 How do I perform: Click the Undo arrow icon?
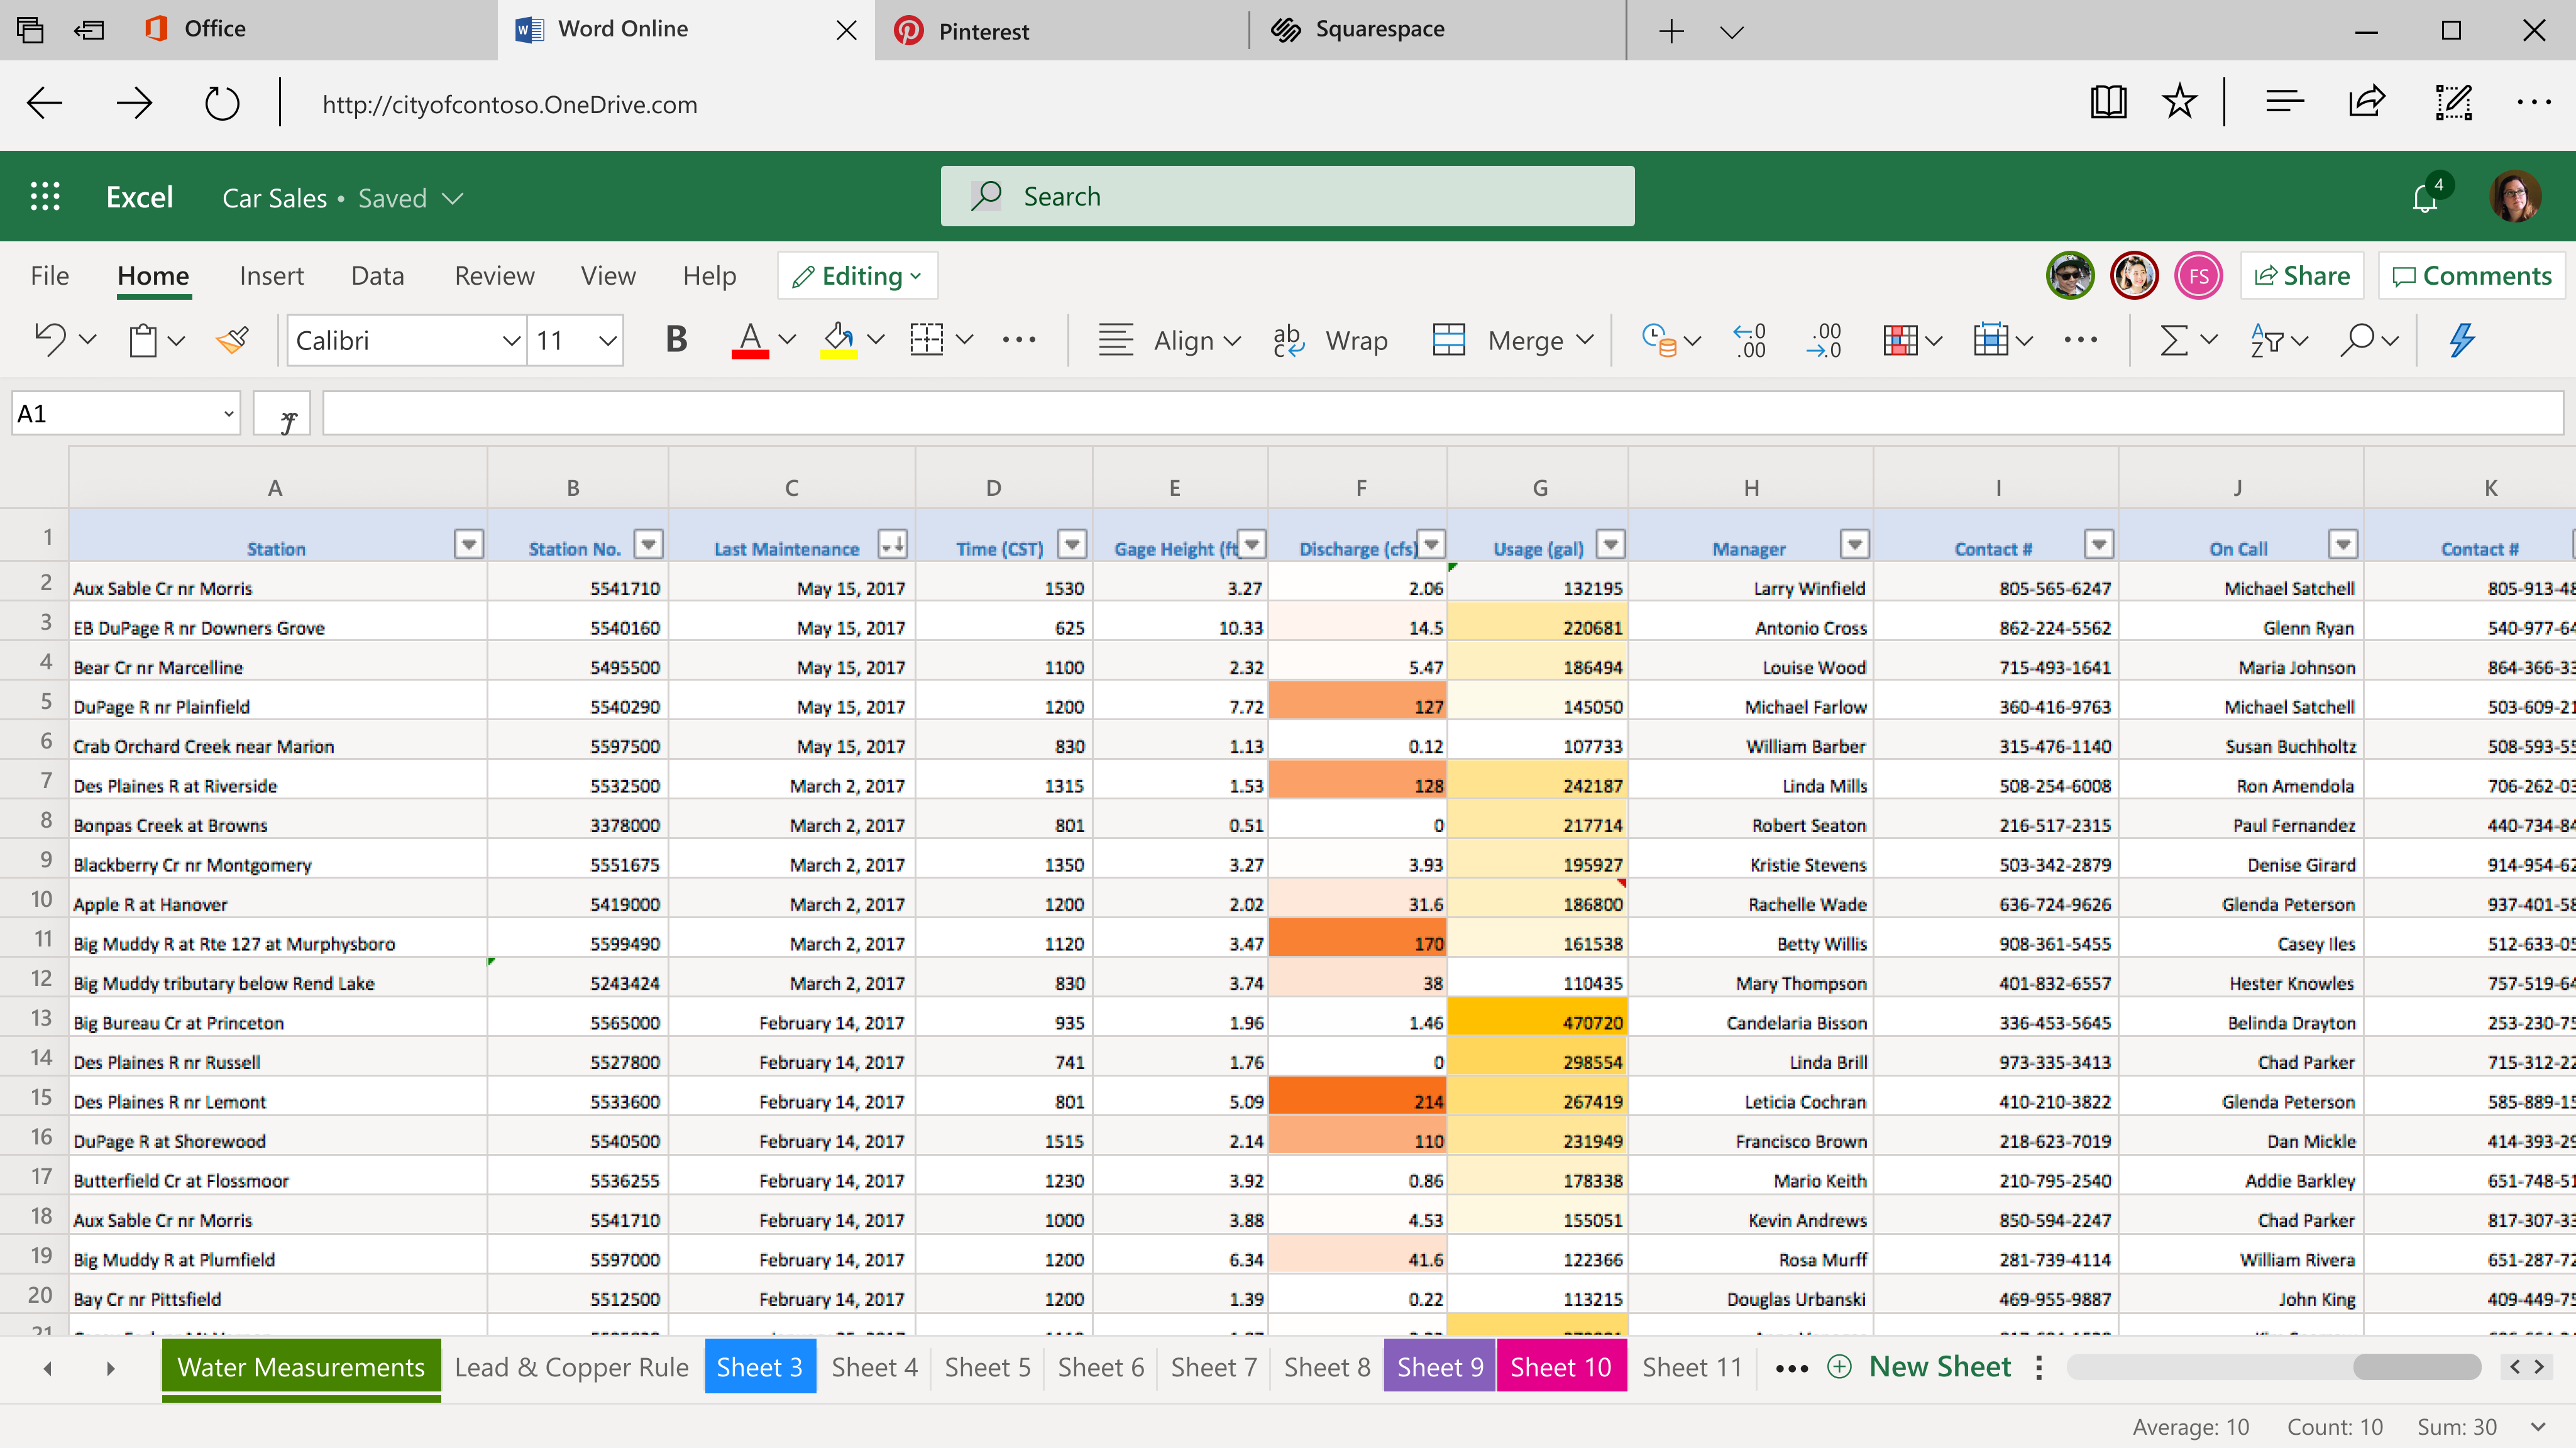[x=50, y=340]
